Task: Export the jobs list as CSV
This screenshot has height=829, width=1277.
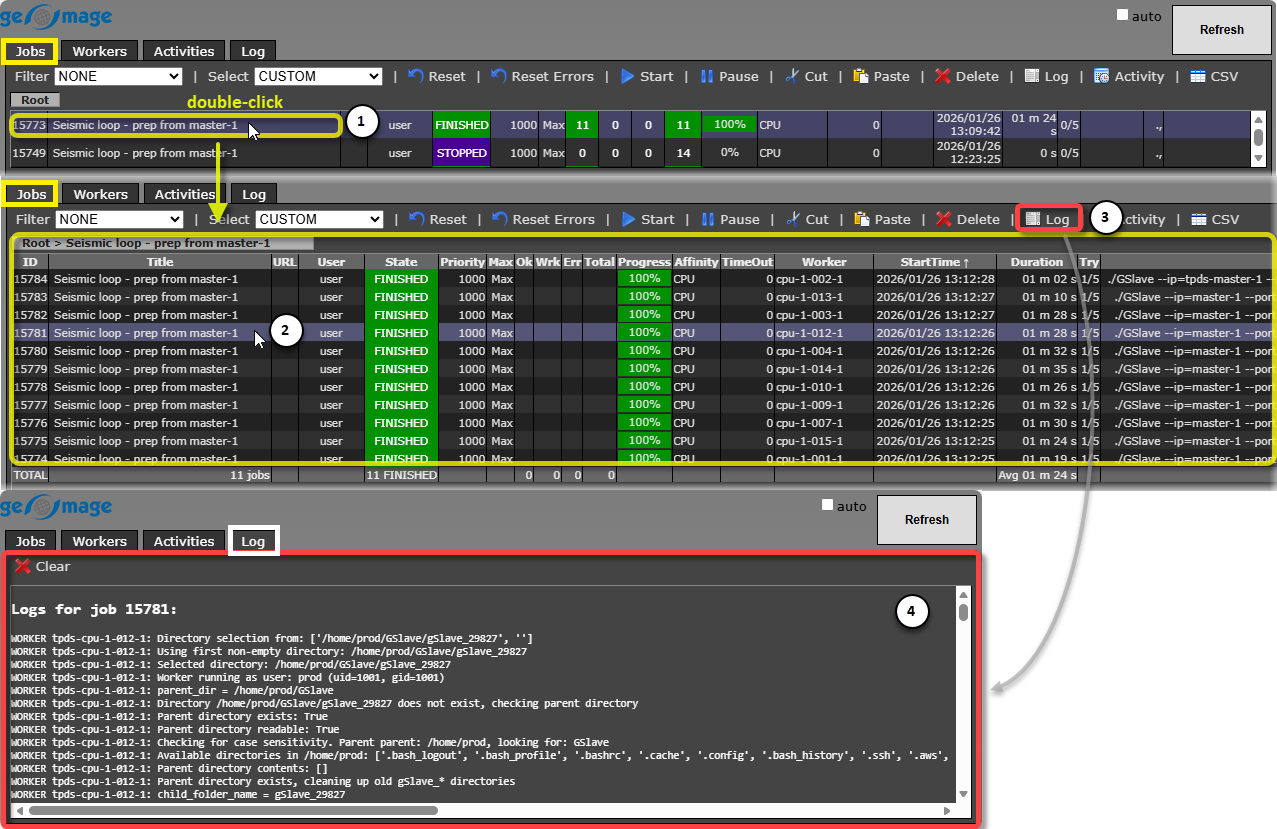Action: pyautogui.click(x=1214, y=76)
